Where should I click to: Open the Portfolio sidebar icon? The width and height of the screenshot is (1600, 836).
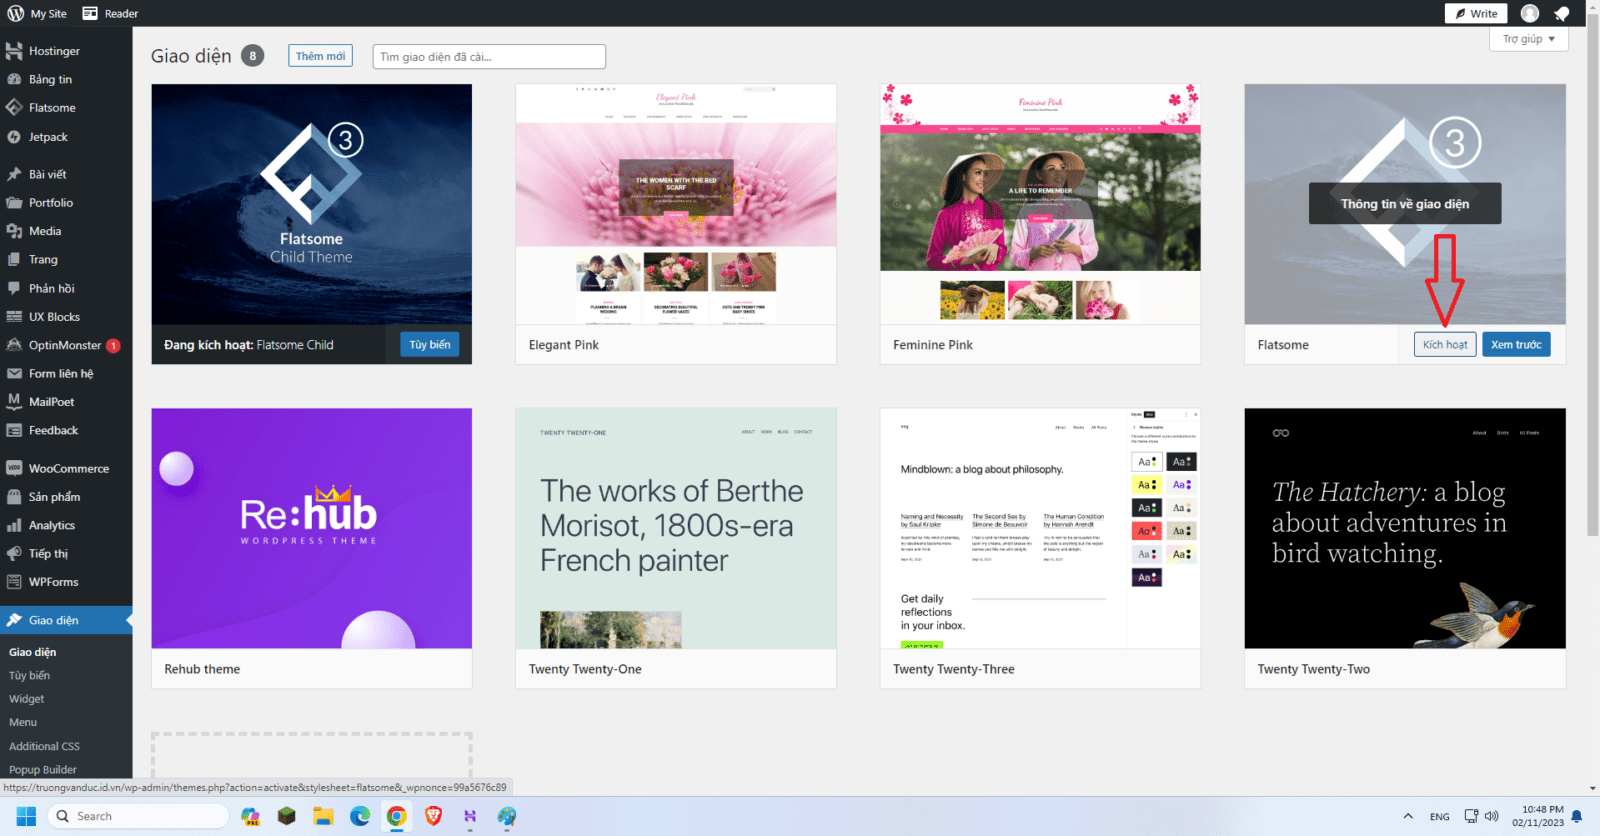click(x=14, y=202)
